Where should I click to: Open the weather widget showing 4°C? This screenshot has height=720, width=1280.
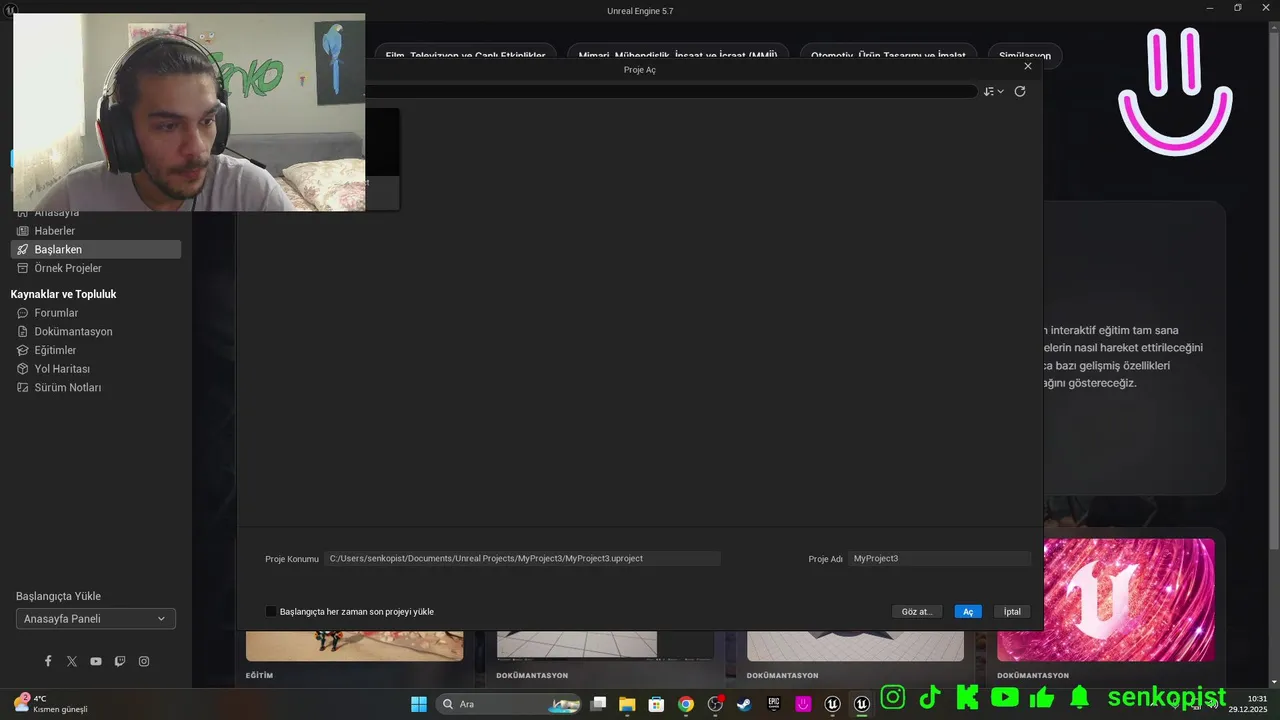50,704
